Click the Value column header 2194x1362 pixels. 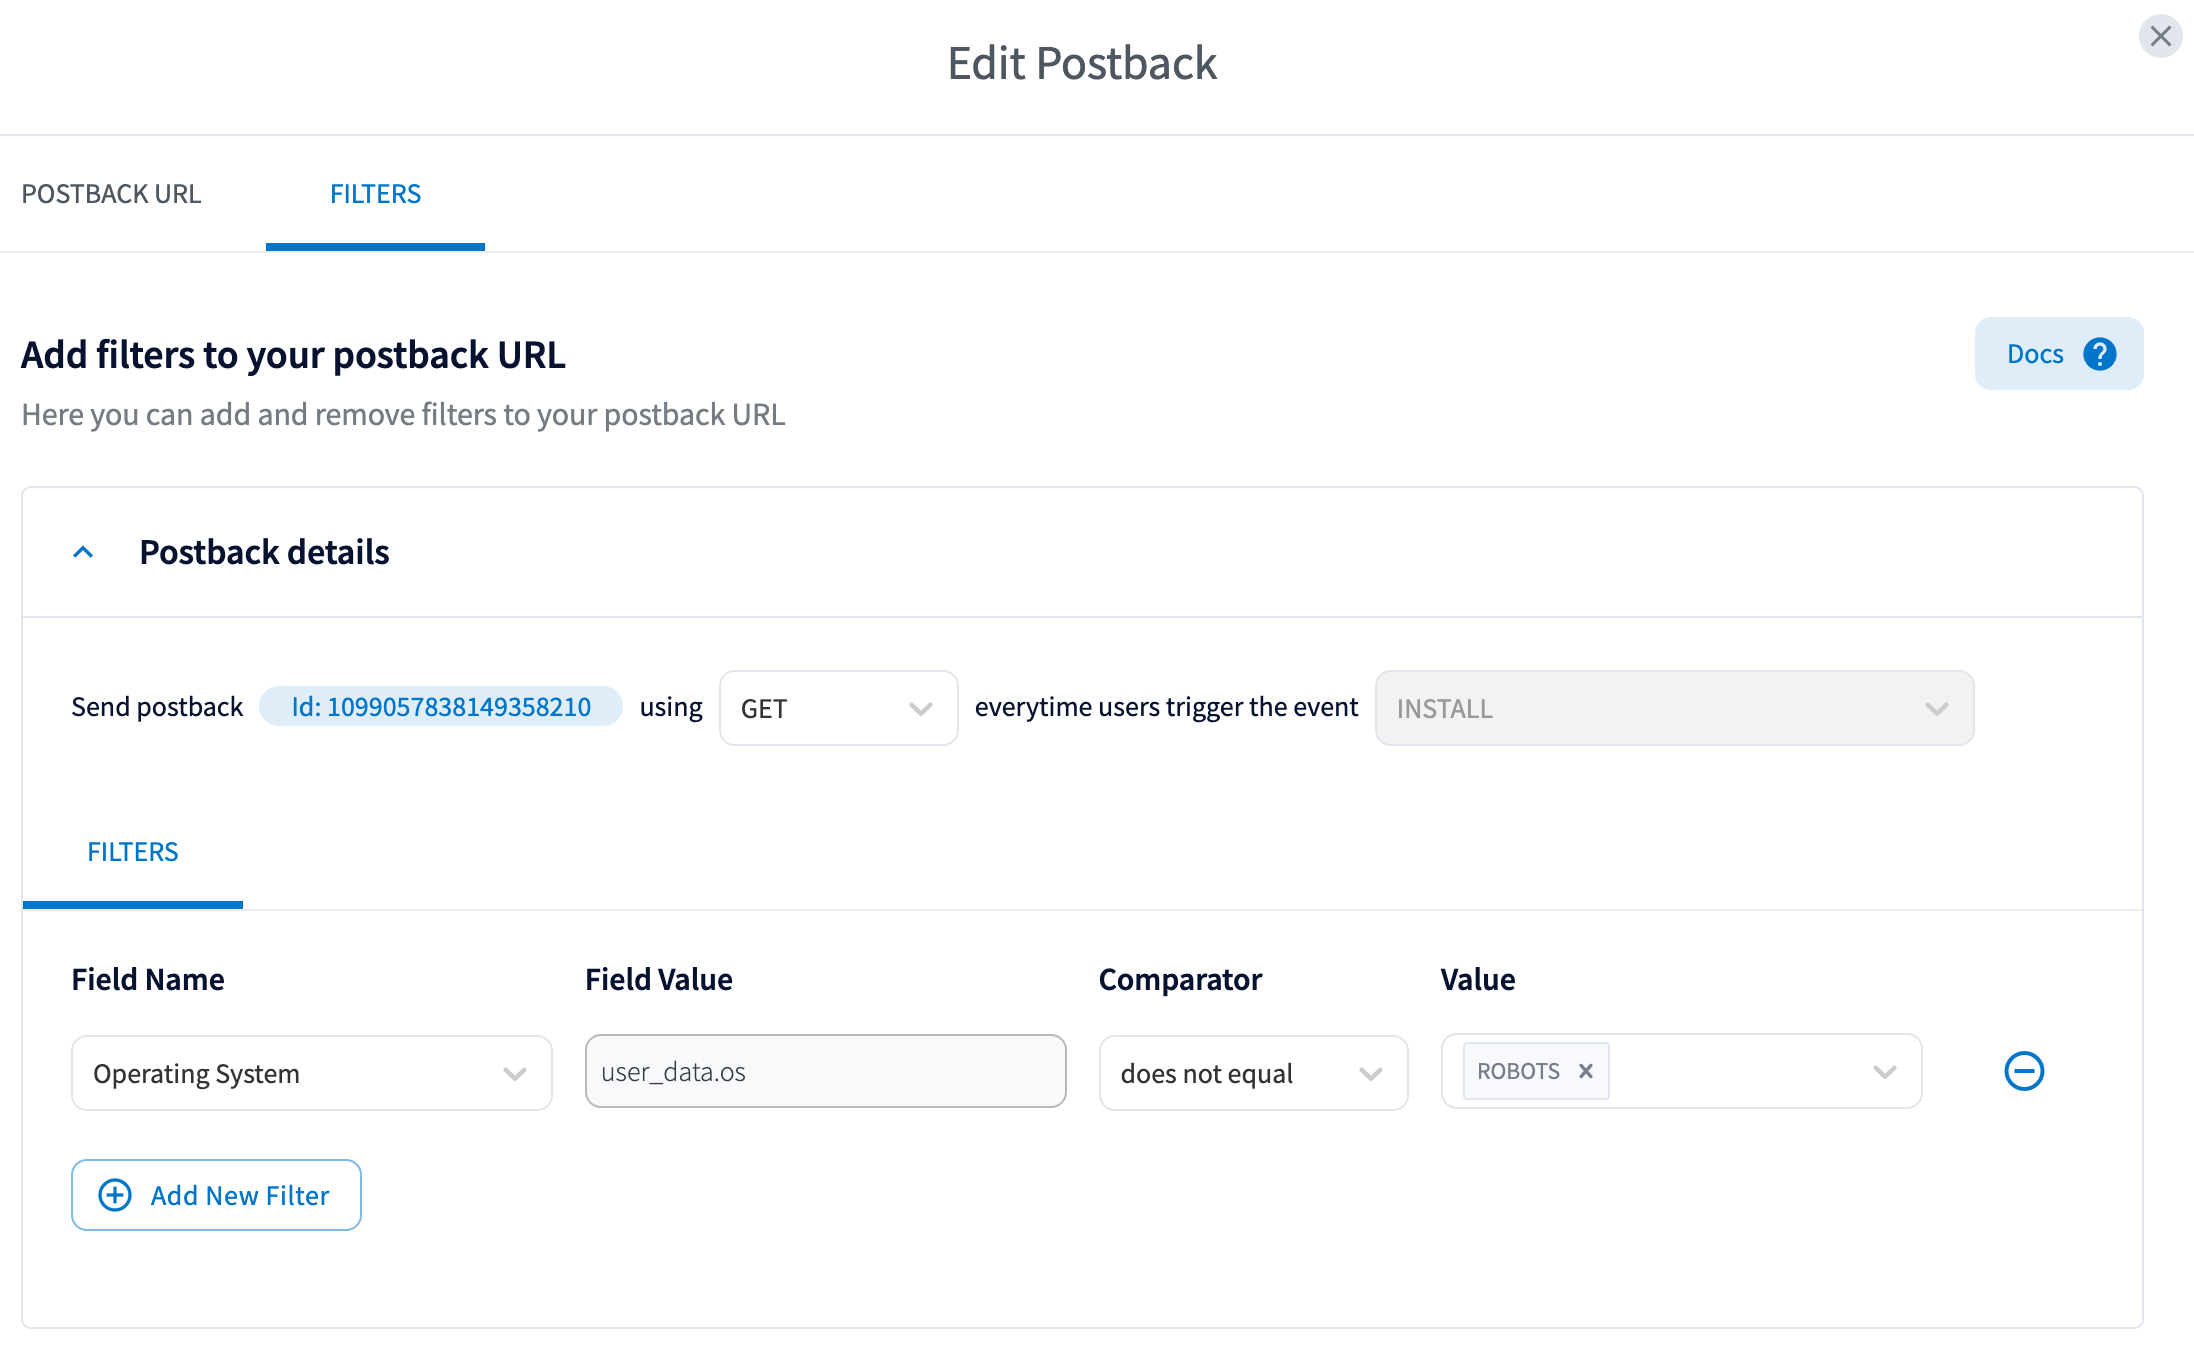click(x=1478, y=979)
